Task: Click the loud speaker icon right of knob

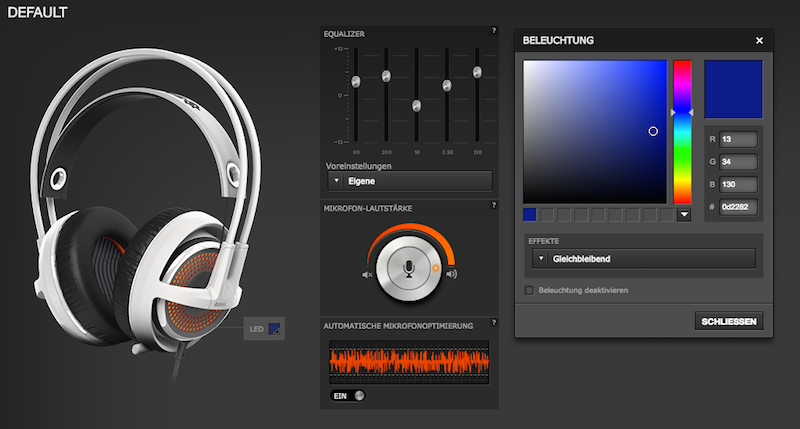Action: pyautogui.click(x=451, y=274)
